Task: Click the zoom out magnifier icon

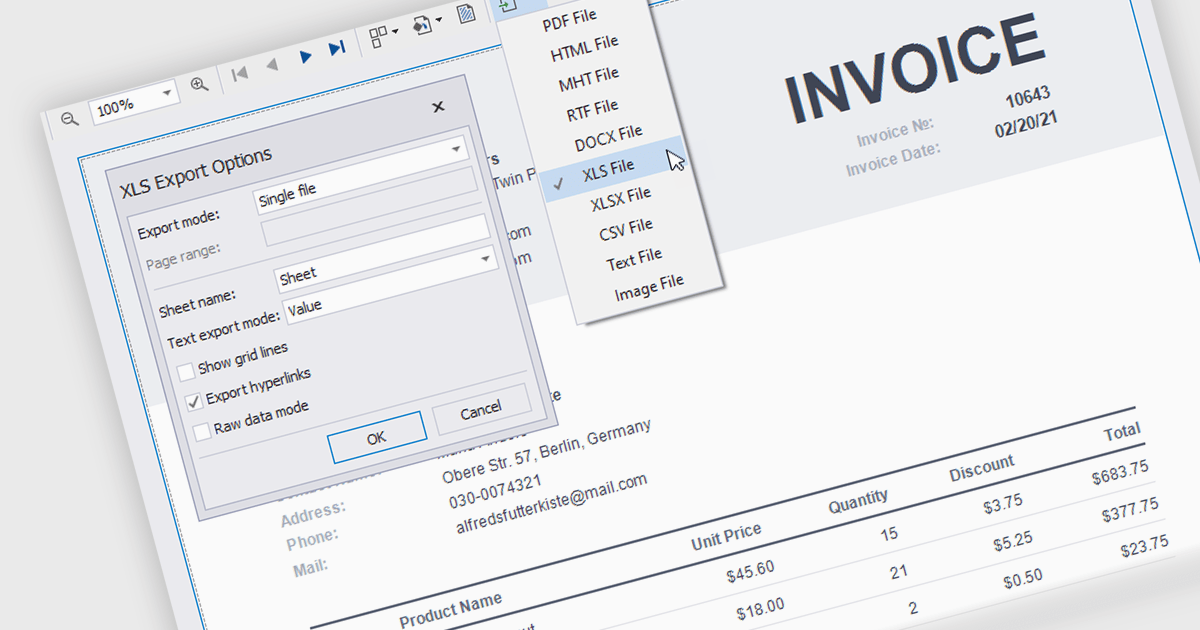Action: [x=69, y=119]
